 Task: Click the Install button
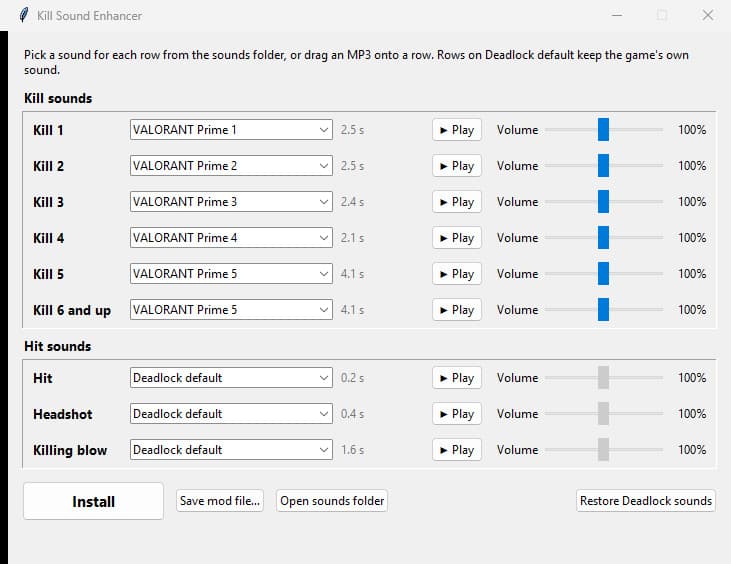point(93,501)
